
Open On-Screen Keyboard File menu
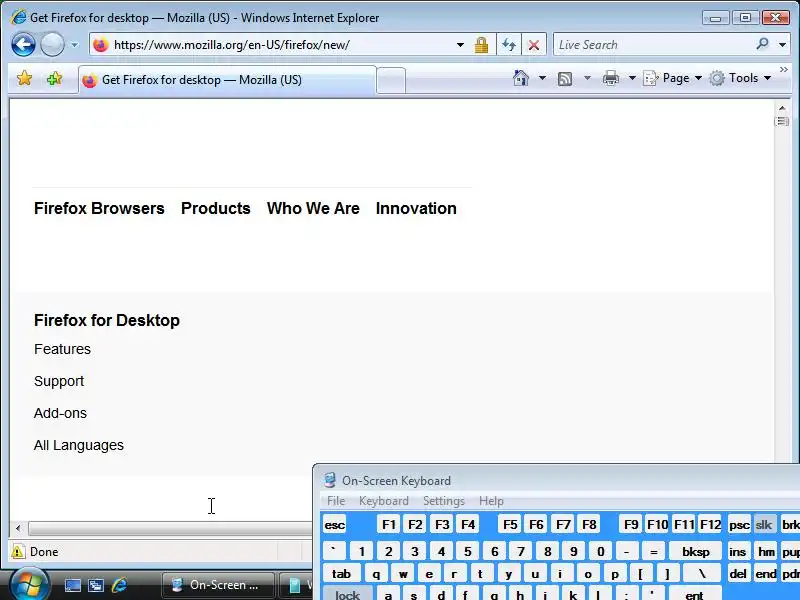[x=336, y=501]
